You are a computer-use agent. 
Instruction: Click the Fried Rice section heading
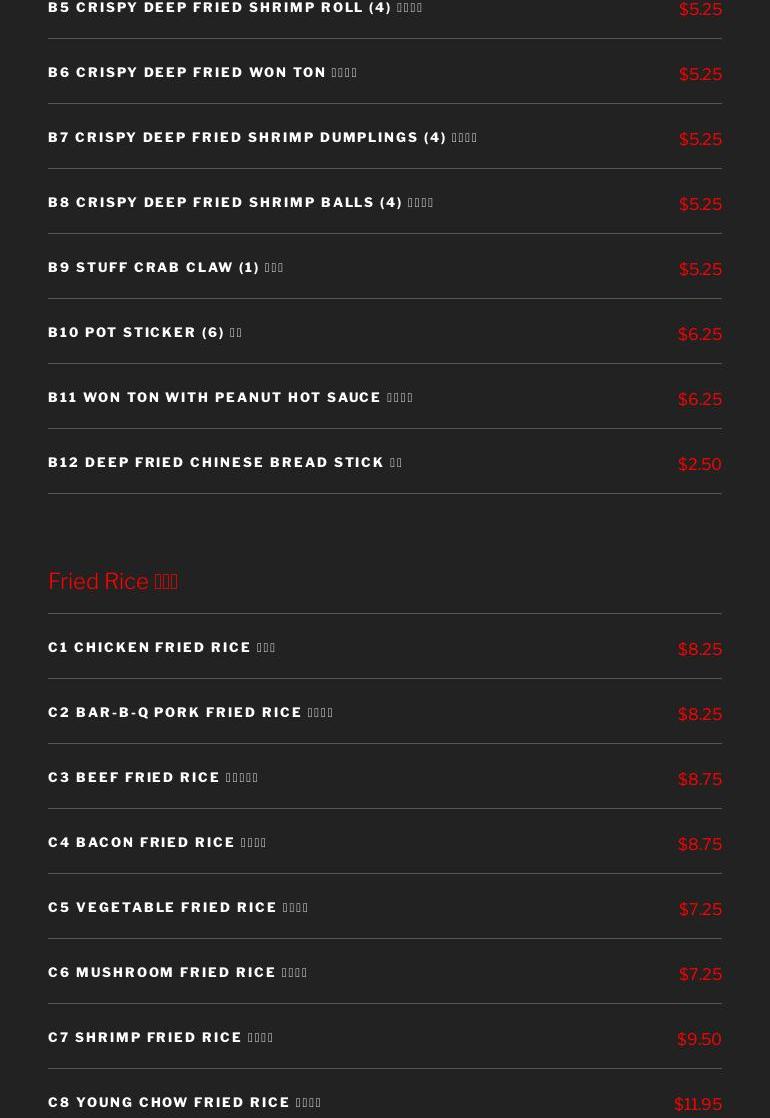coord(113,581)
